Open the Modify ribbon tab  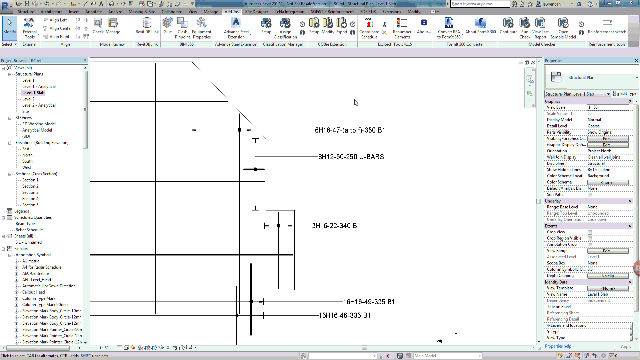point(414,12)
